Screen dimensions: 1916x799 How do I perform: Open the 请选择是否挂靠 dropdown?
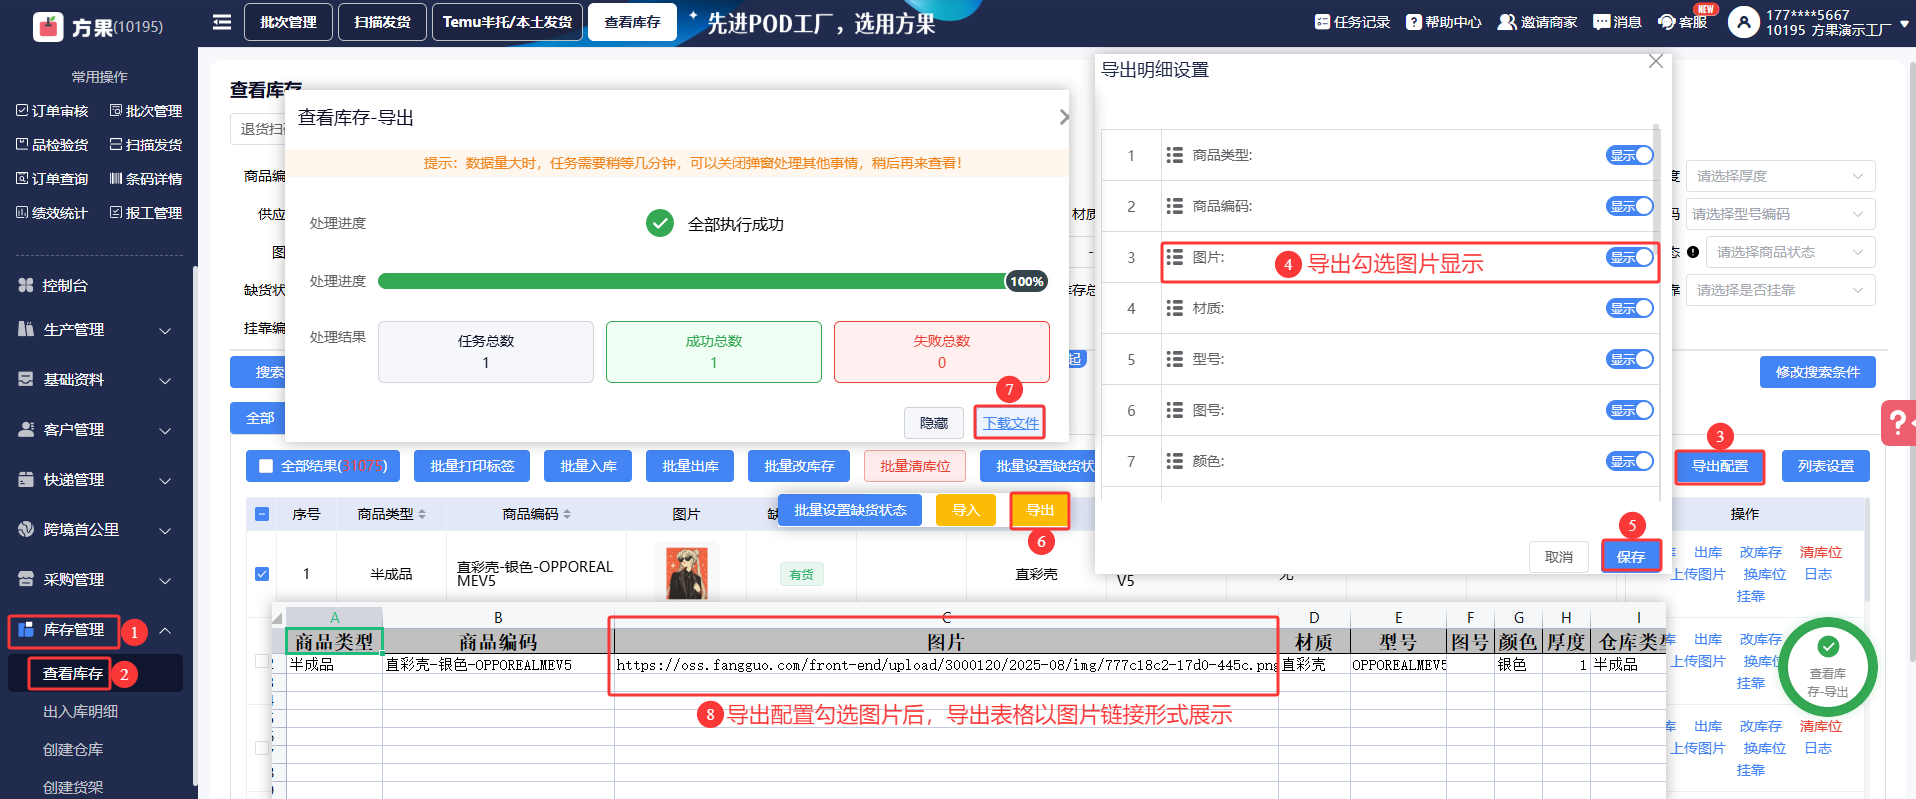pos(1780,290)
